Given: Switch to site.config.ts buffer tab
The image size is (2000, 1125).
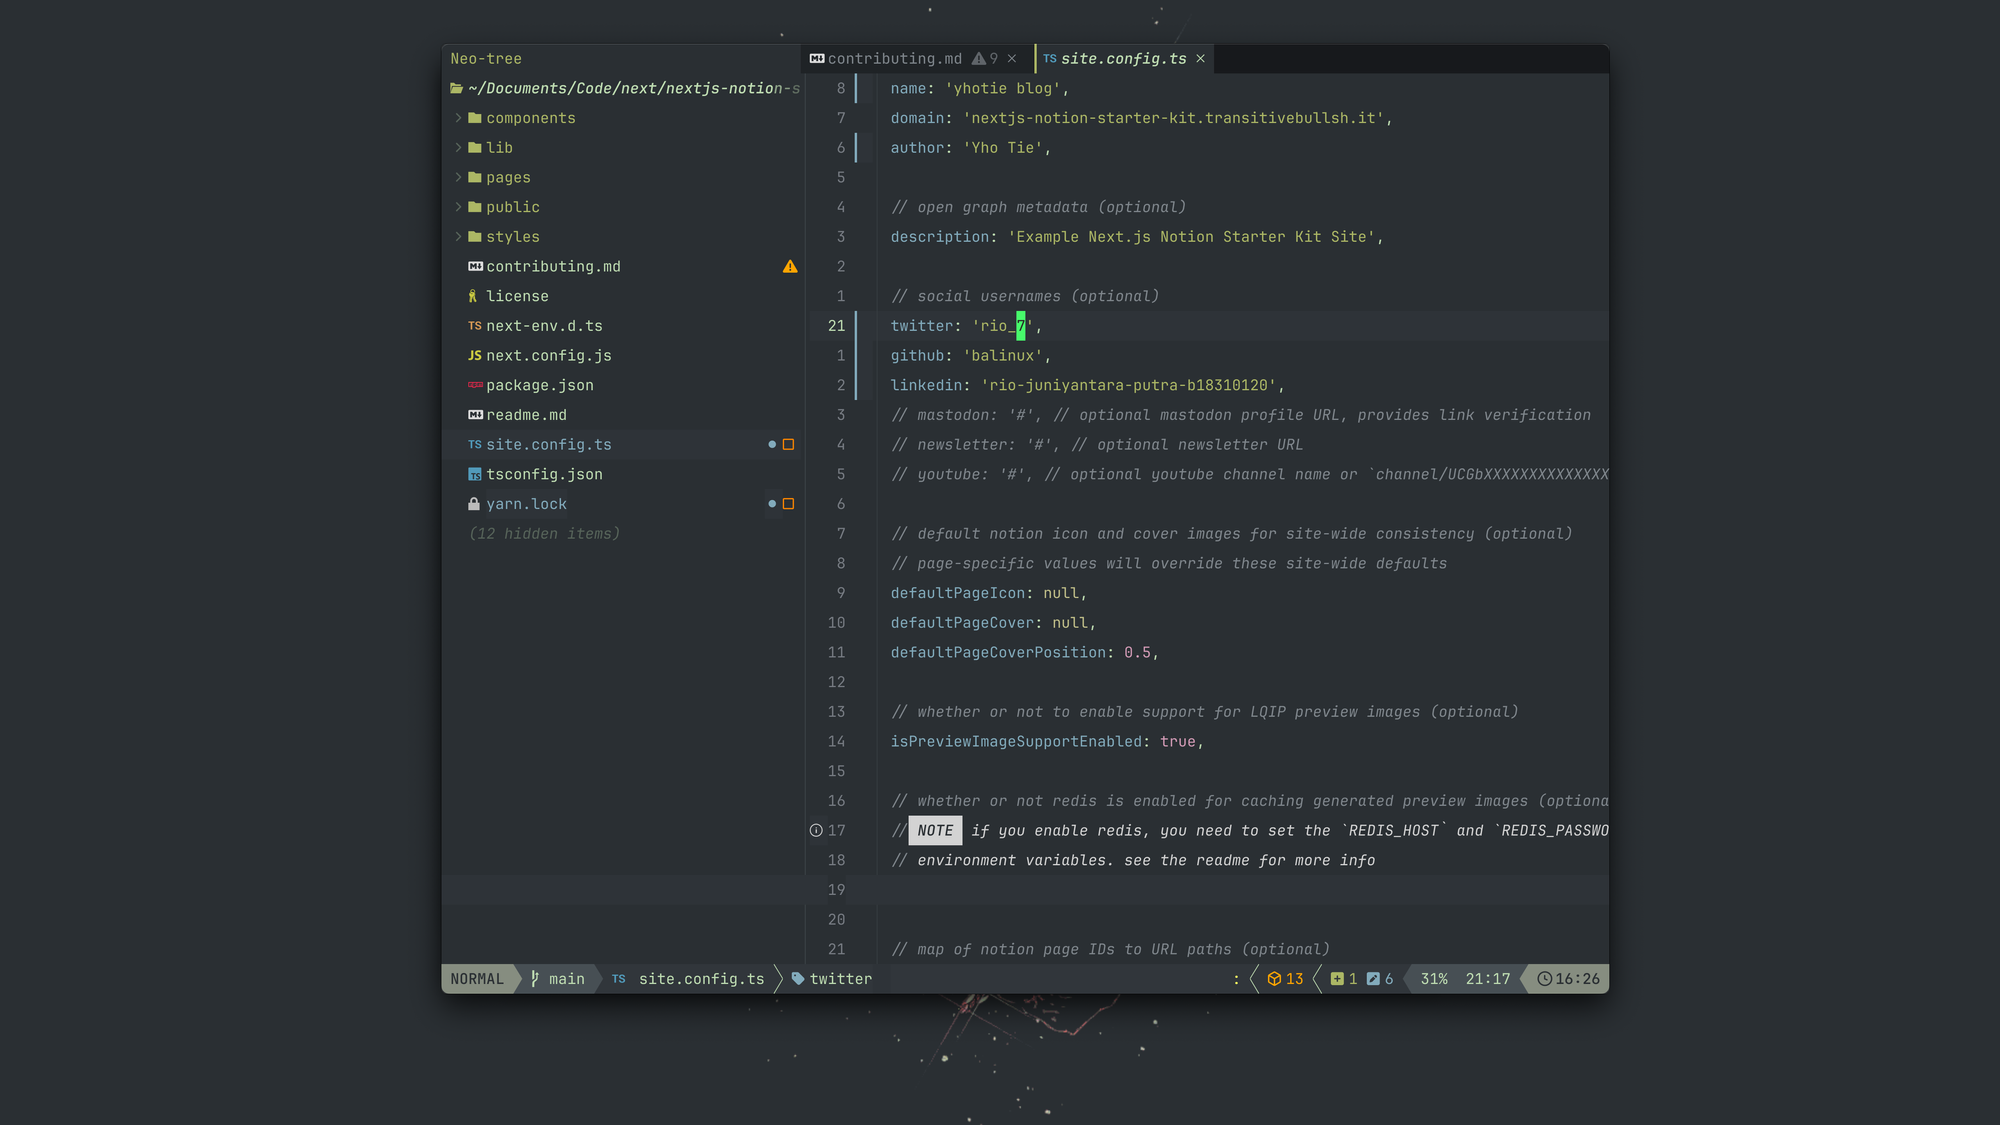Looking at the screenshot, I should point(1123,59).
